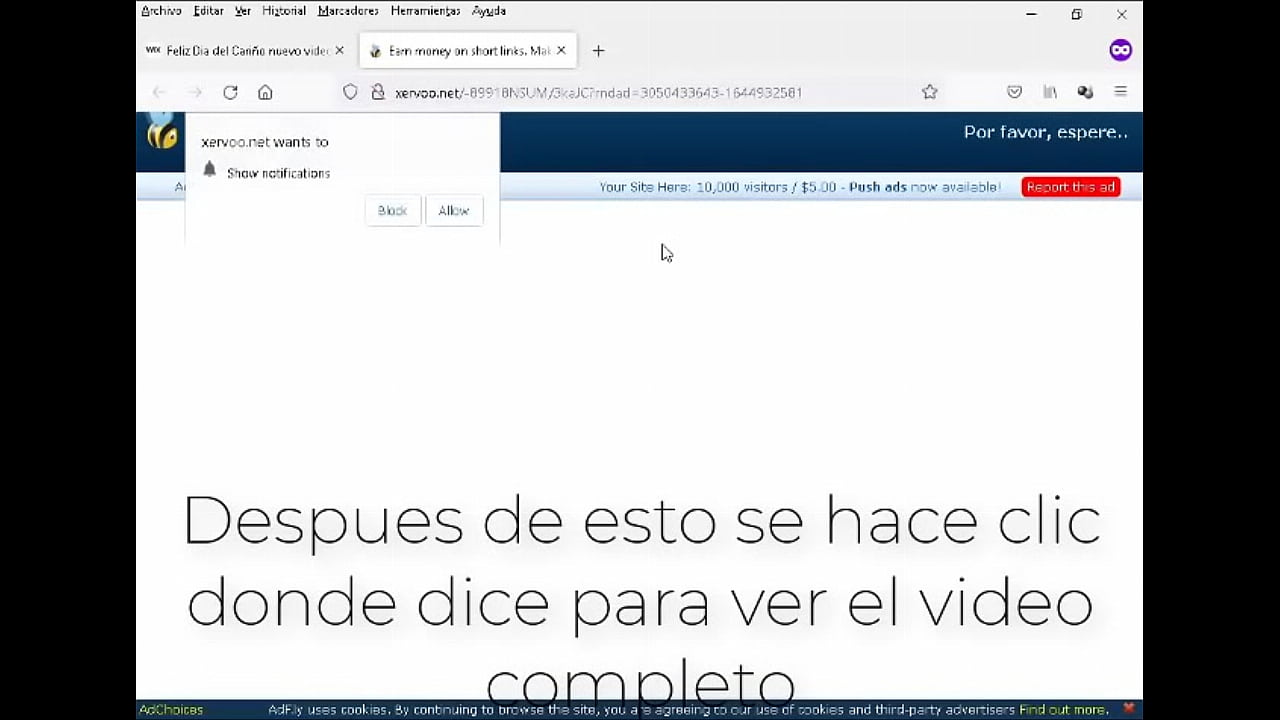Close the Feliz Dia del Cariño tab
This screenshot has width=1280, height=720.
point(339,51)
